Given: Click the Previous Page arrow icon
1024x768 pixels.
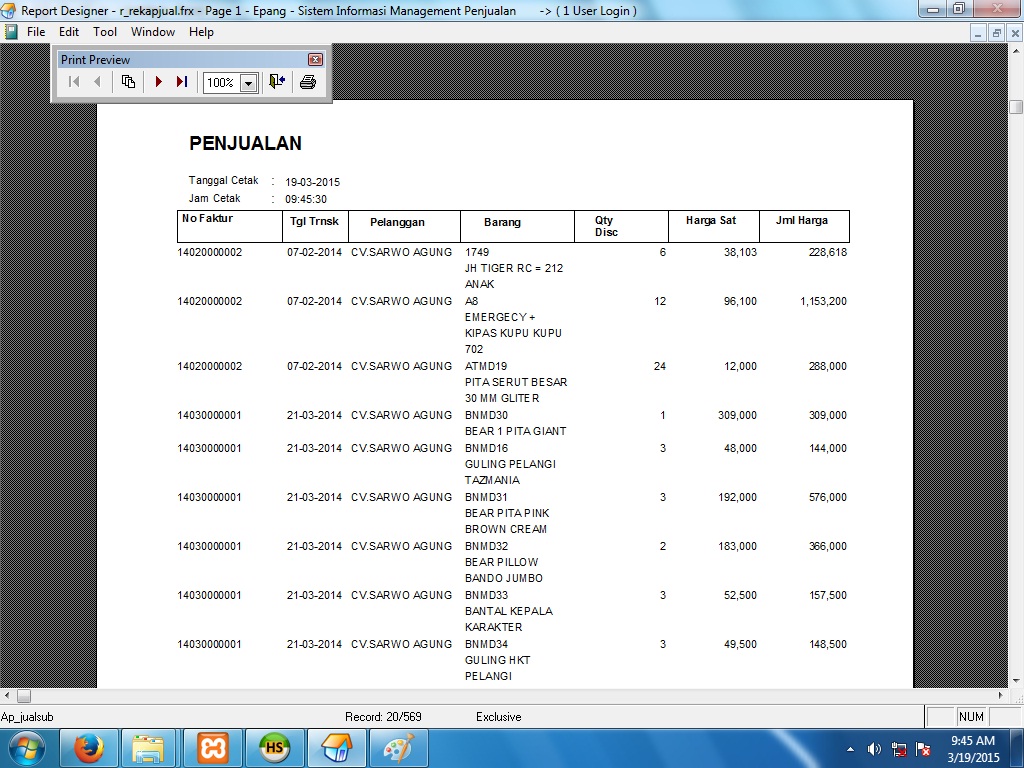Looking at the screenshot, I should (x=97, y=82).
